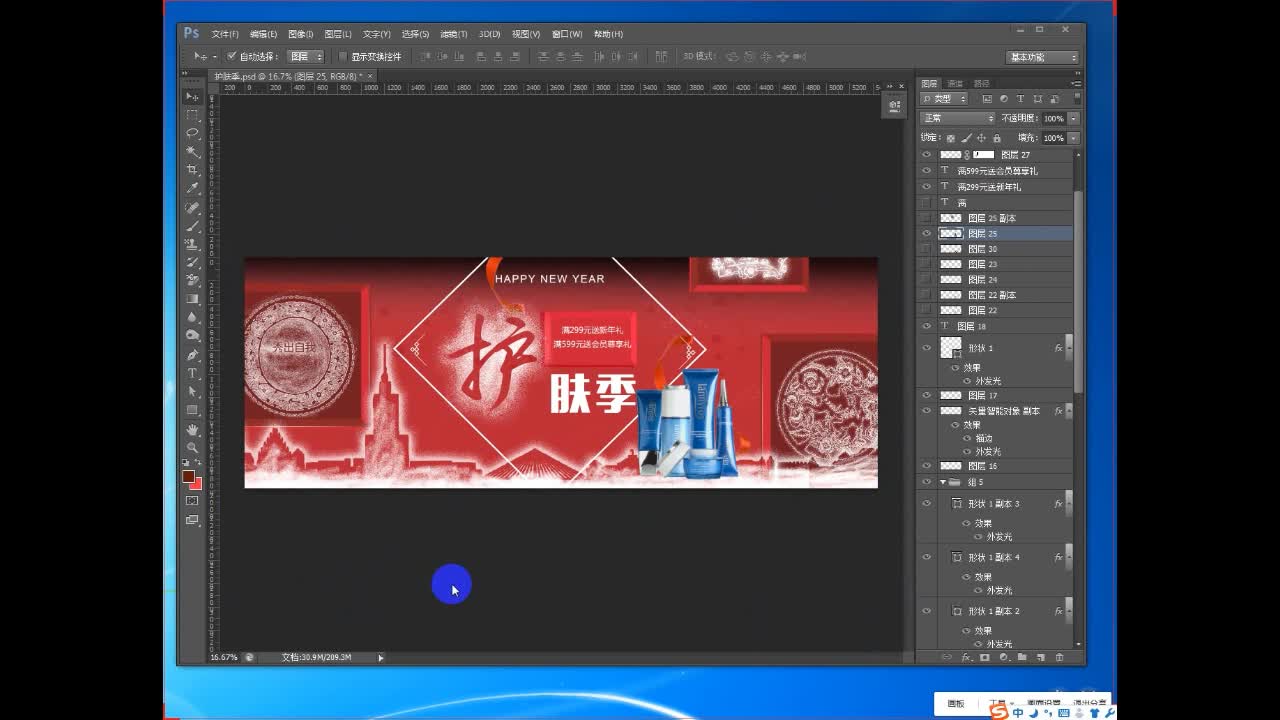This screenshot has height=720, width=1280.
Task: Select the Dodge tool
Action: pos(192,335)
